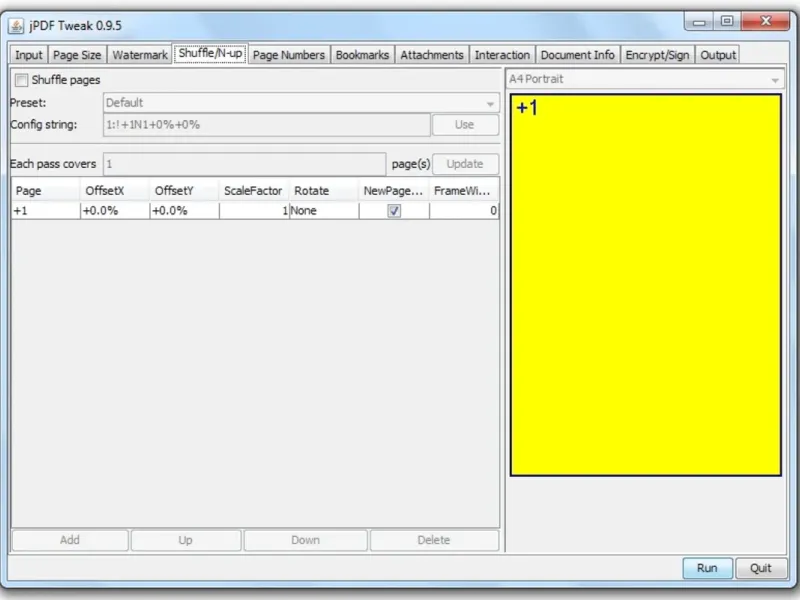
Task: Open the Page Size tab
Action: [x=77, y=55]
